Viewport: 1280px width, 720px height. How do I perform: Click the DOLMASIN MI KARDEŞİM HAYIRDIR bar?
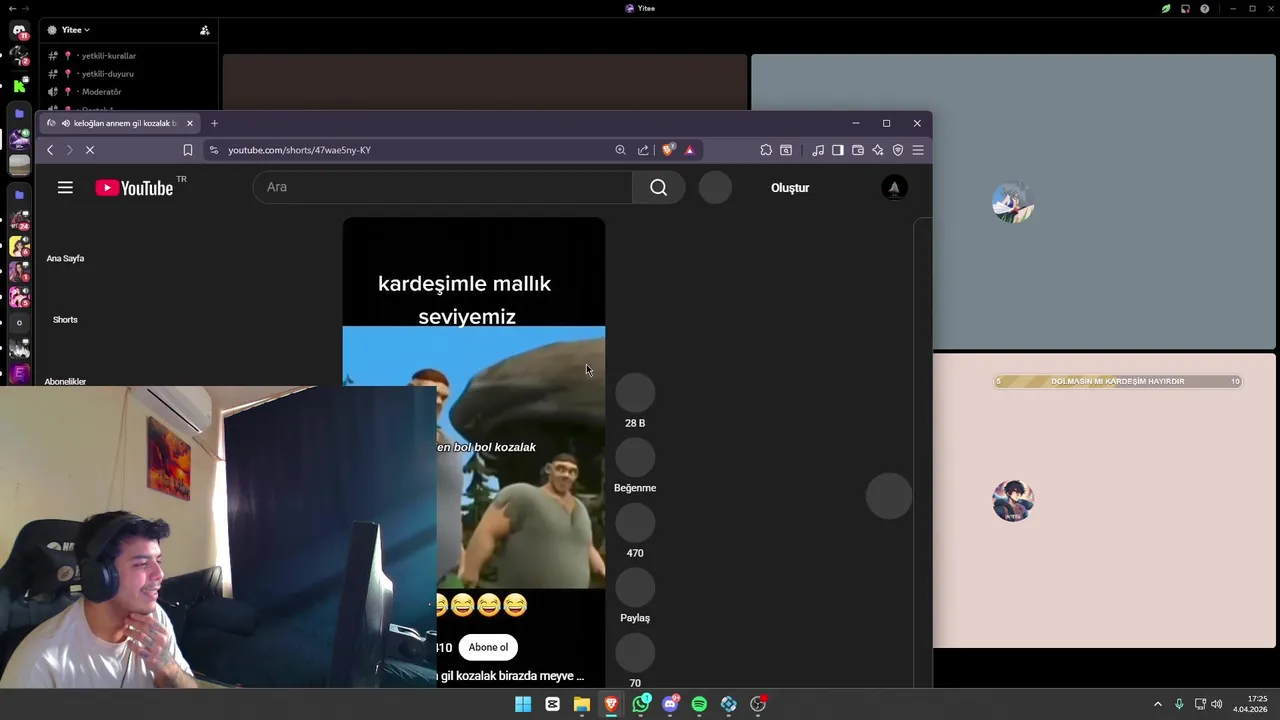(1118, 381)
